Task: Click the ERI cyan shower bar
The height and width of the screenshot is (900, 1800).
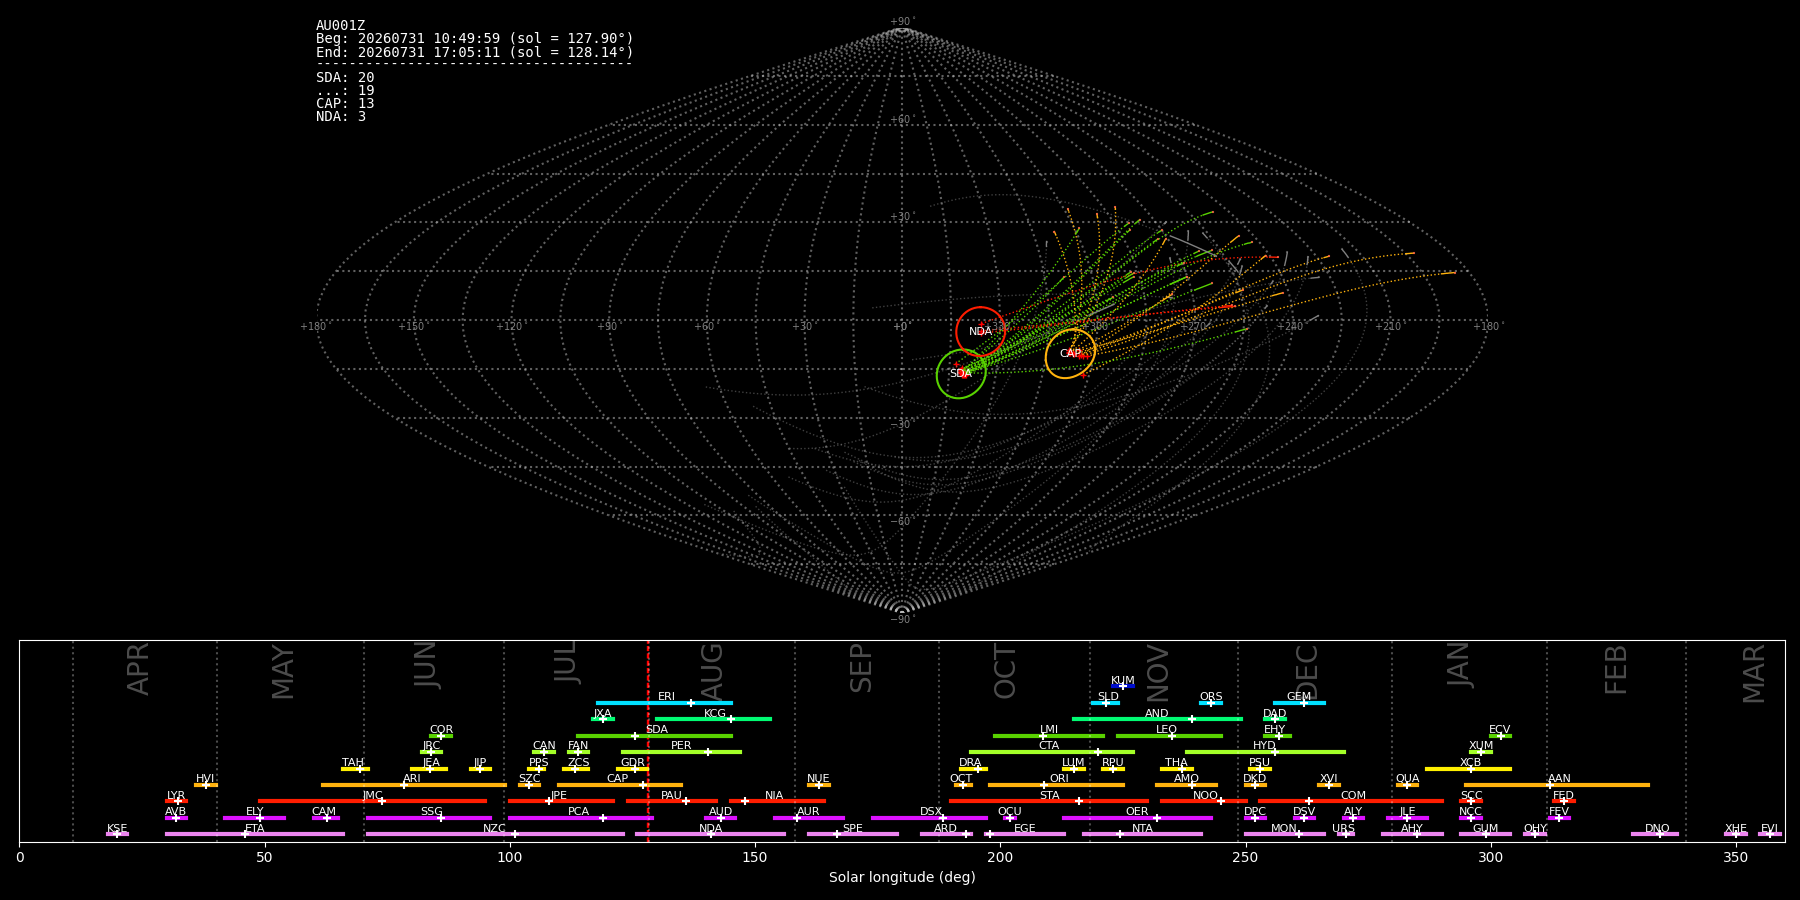Action: click(664, 703)
